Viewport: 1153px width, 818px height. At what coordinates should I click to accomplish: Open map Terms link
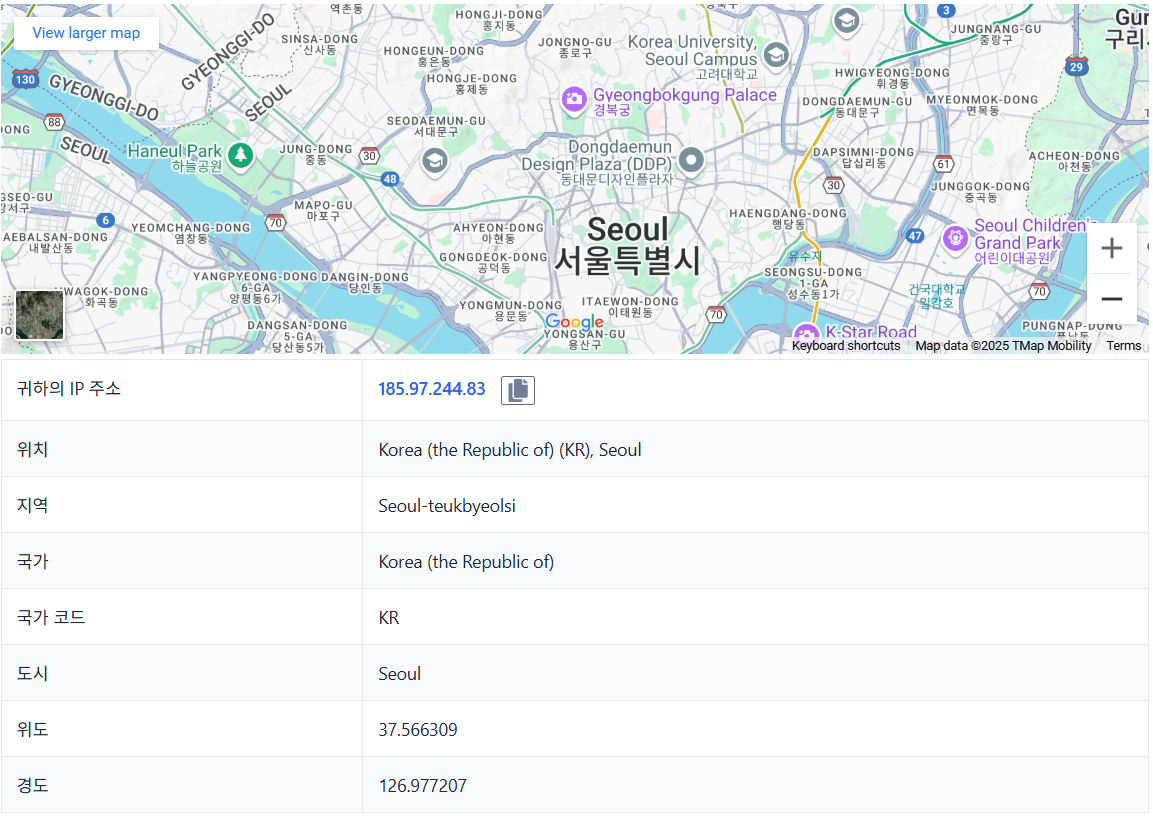[1124, 346]
